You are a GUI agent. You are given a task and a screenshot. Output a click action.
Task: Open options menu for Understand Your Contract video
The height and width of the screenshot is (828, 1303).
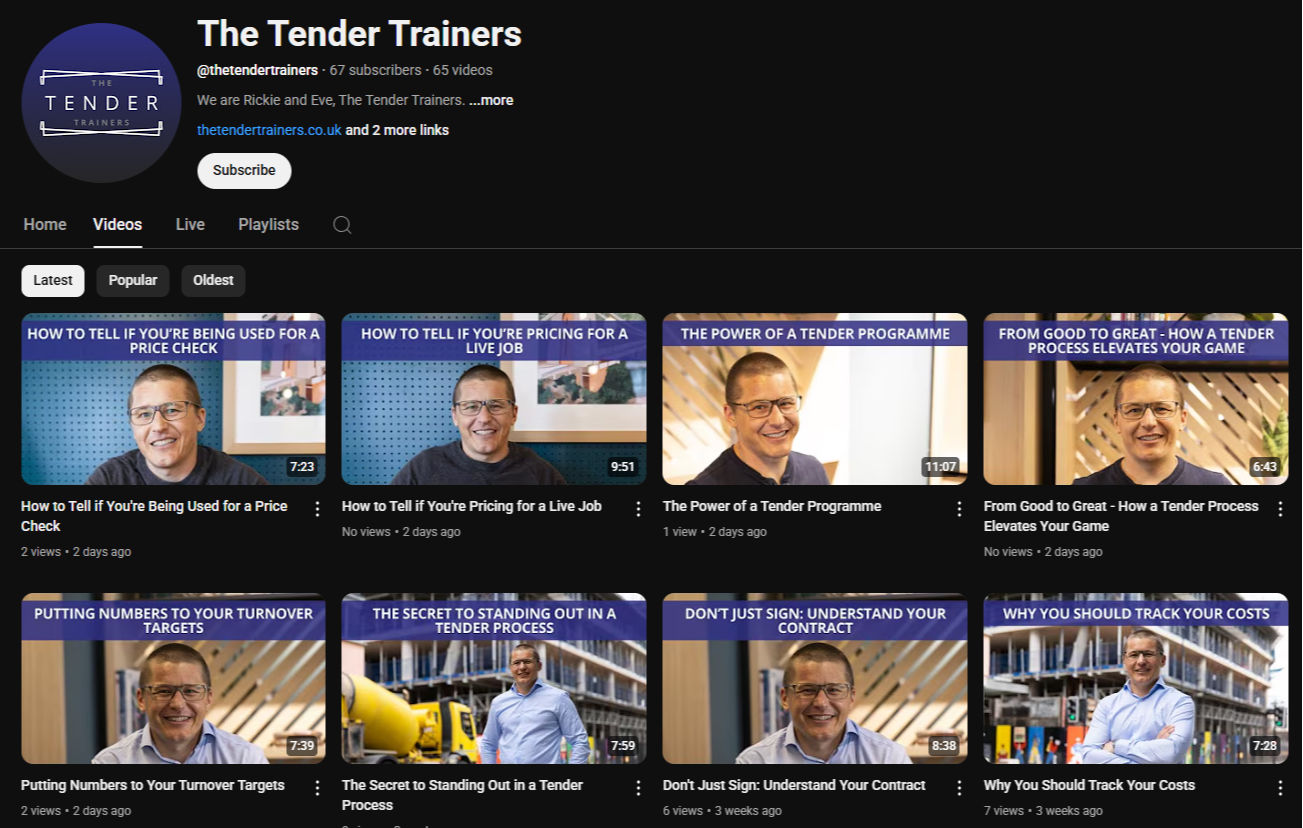click(959, 788)
